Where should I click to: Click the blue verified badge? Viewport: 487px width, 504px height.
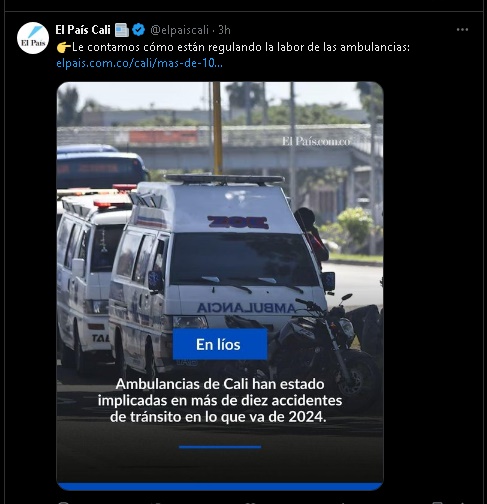[138, 30]
